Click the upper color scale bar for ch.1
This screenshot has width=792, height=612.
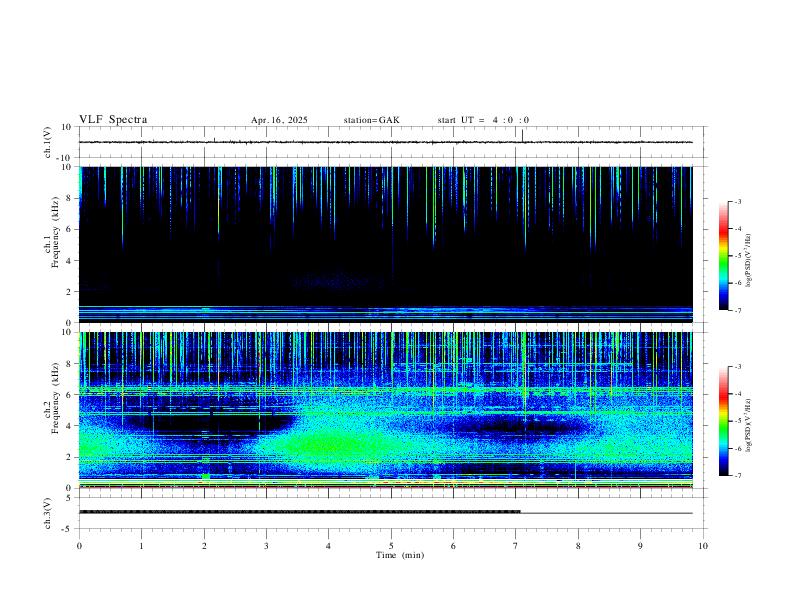pyautogui.click(x=724, y=256)
